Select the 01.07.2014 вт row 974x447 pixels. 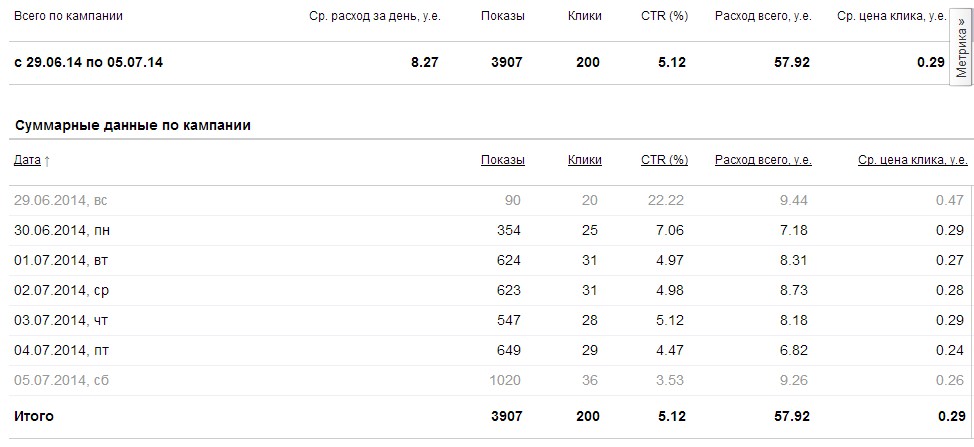(60, 261)
